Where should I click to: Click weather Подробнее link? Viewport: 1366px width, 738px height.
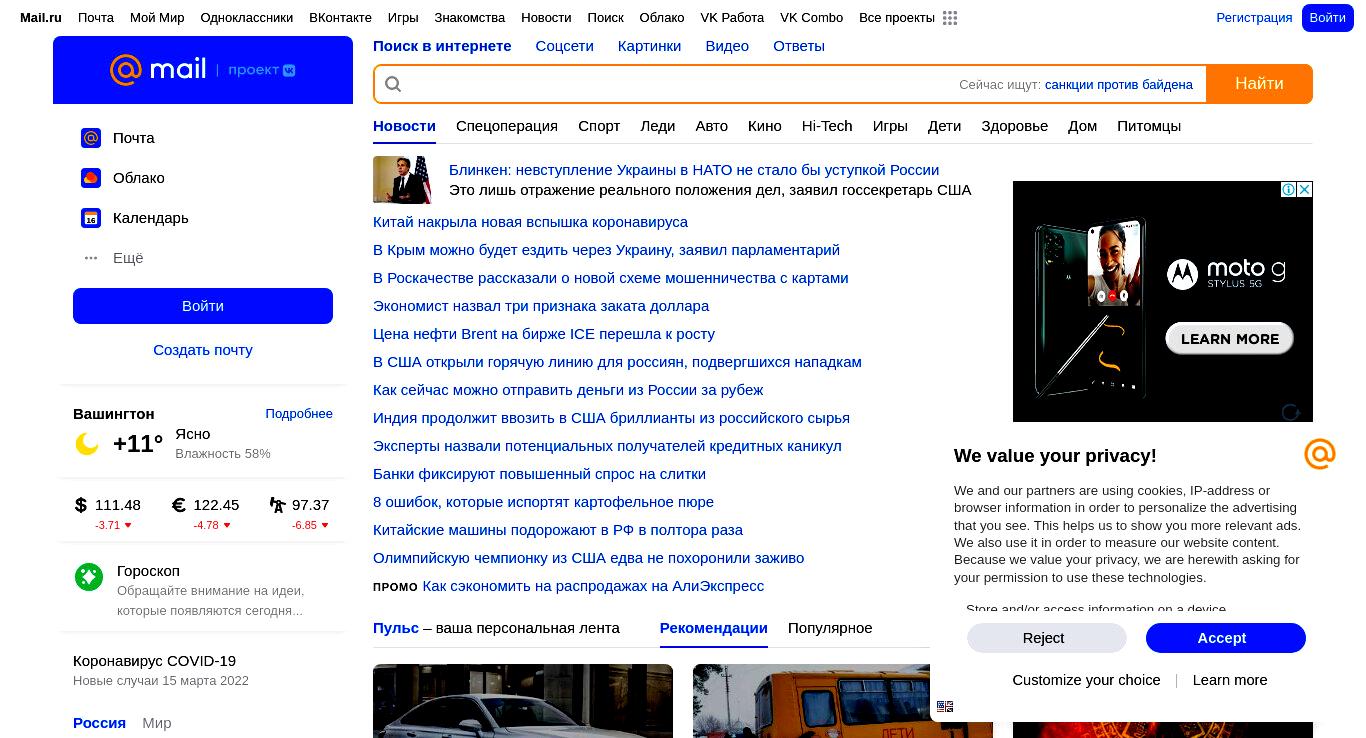(299, 414)
